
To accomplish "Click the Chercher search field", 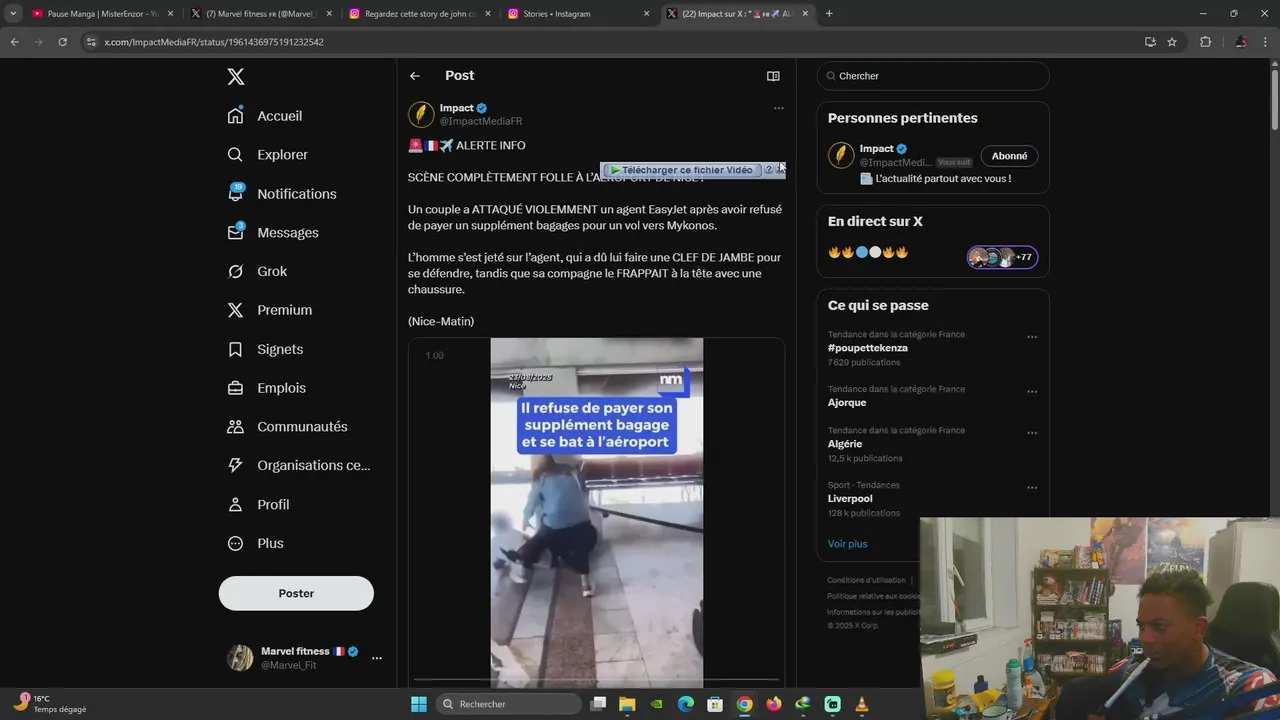I will 933,76.
